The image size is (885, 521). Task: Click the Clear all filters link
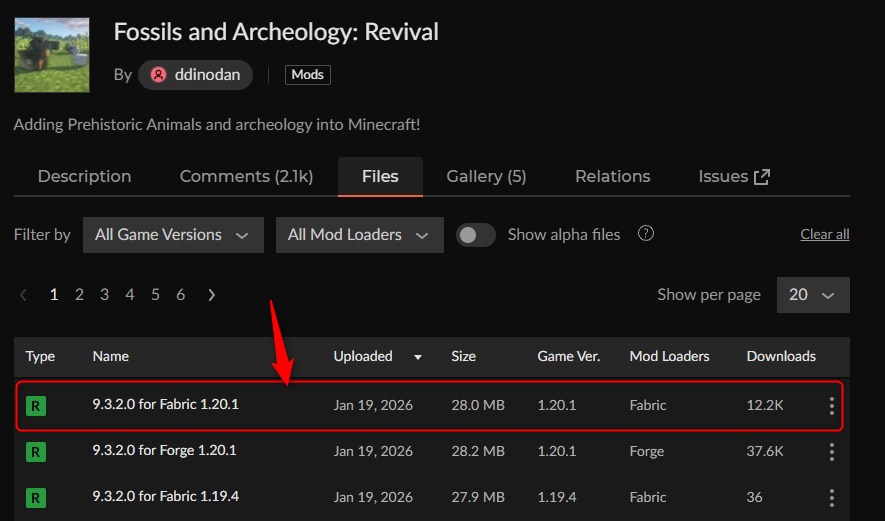click(x=824, y=234)
